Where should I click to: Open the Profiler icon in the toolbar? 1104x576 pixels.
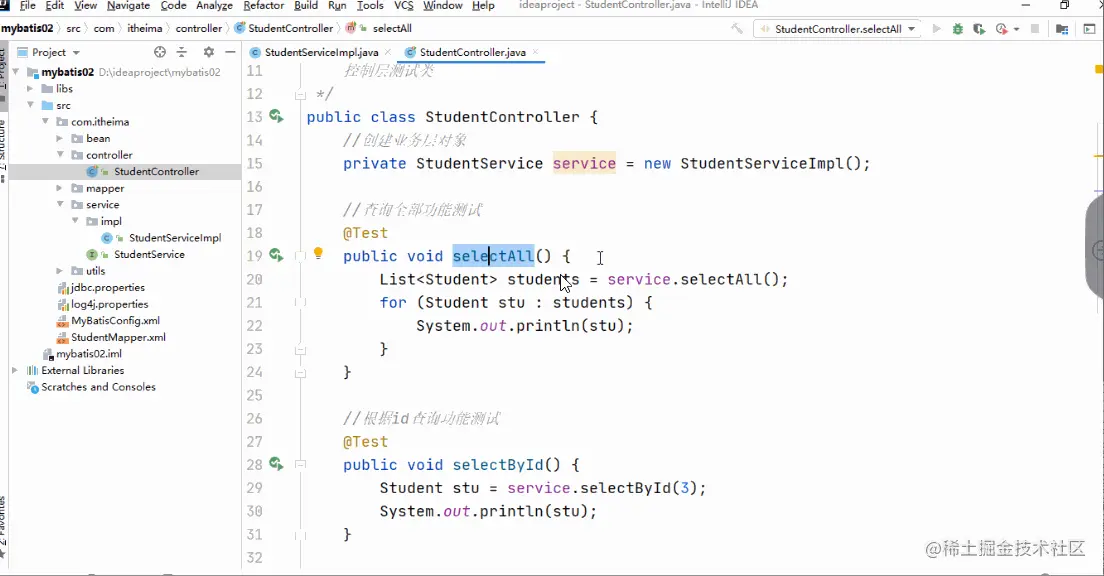(x=1000, y=30)
